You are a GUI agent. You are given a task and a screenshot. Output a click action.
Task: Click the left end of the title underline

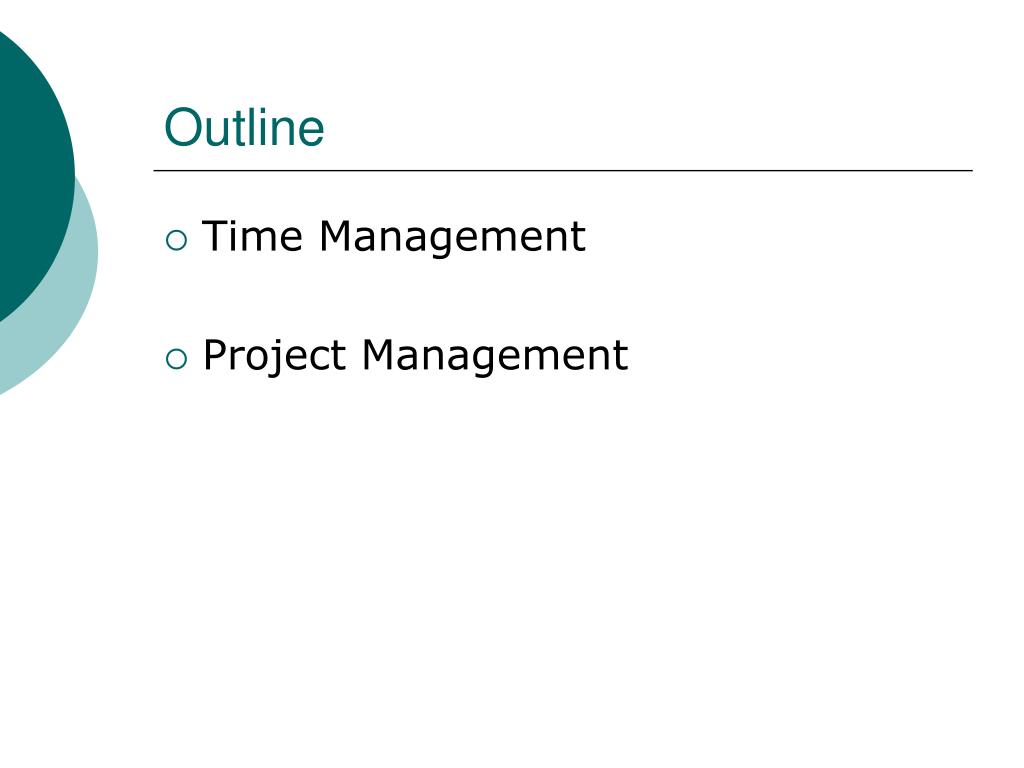click(157, 170)
